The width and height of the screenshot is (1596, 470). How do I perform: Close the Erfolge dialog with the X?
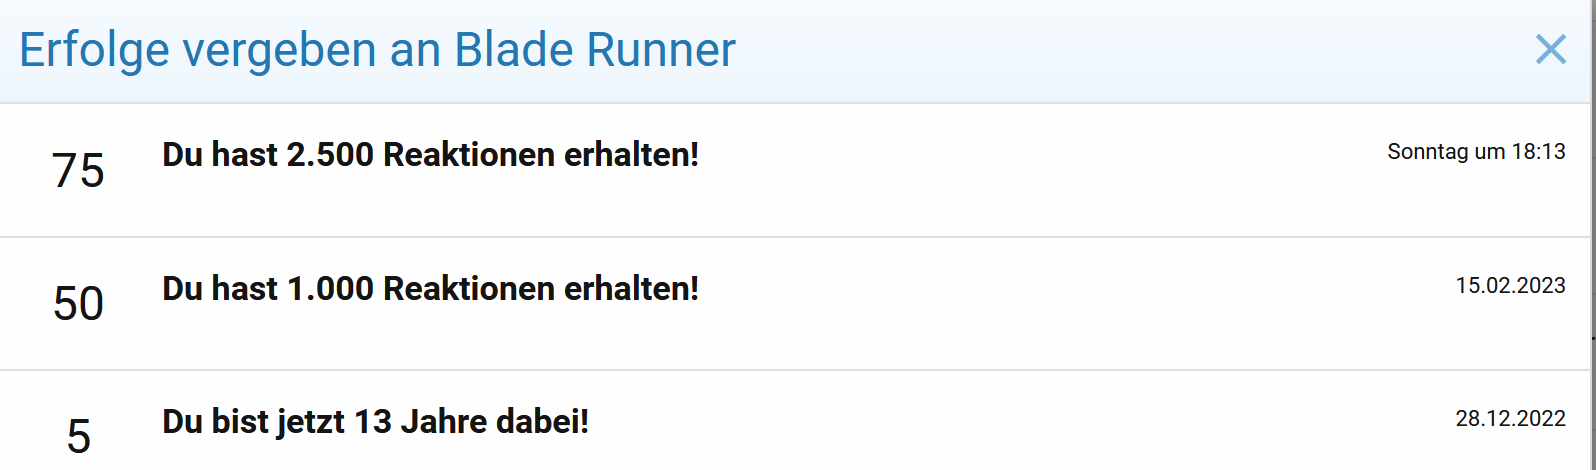coord(1550,49)
